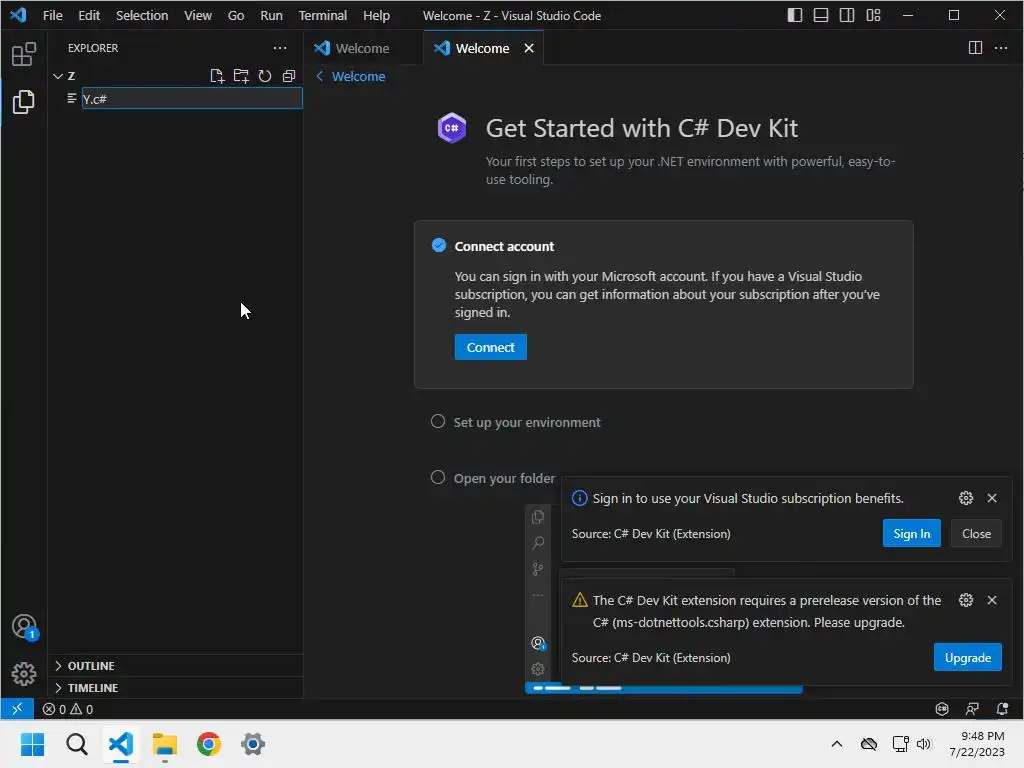The height and width of the screenshot is (768, 1024).
Task: Click the New File icon in Explorer
Action: (x=217, y=76)
